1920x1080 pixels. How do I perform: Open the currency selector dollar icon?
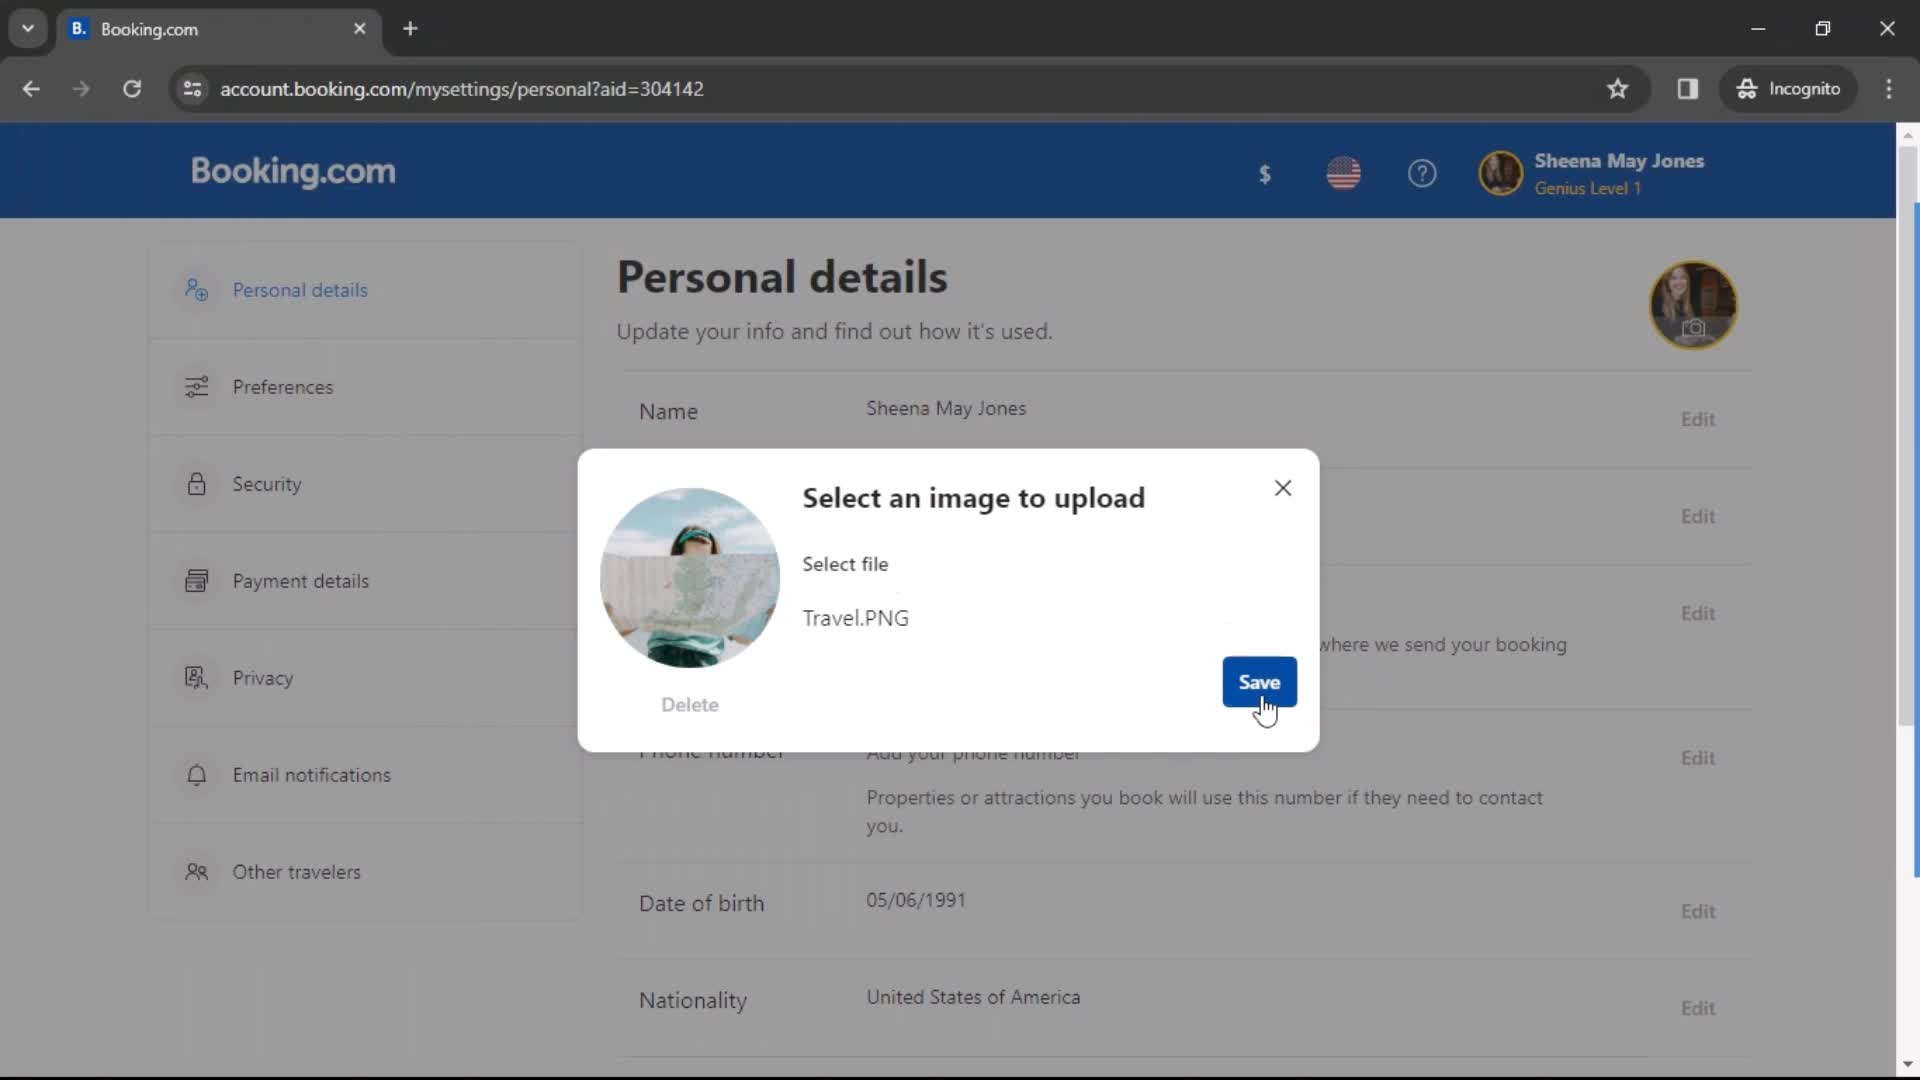(1265, 171)
